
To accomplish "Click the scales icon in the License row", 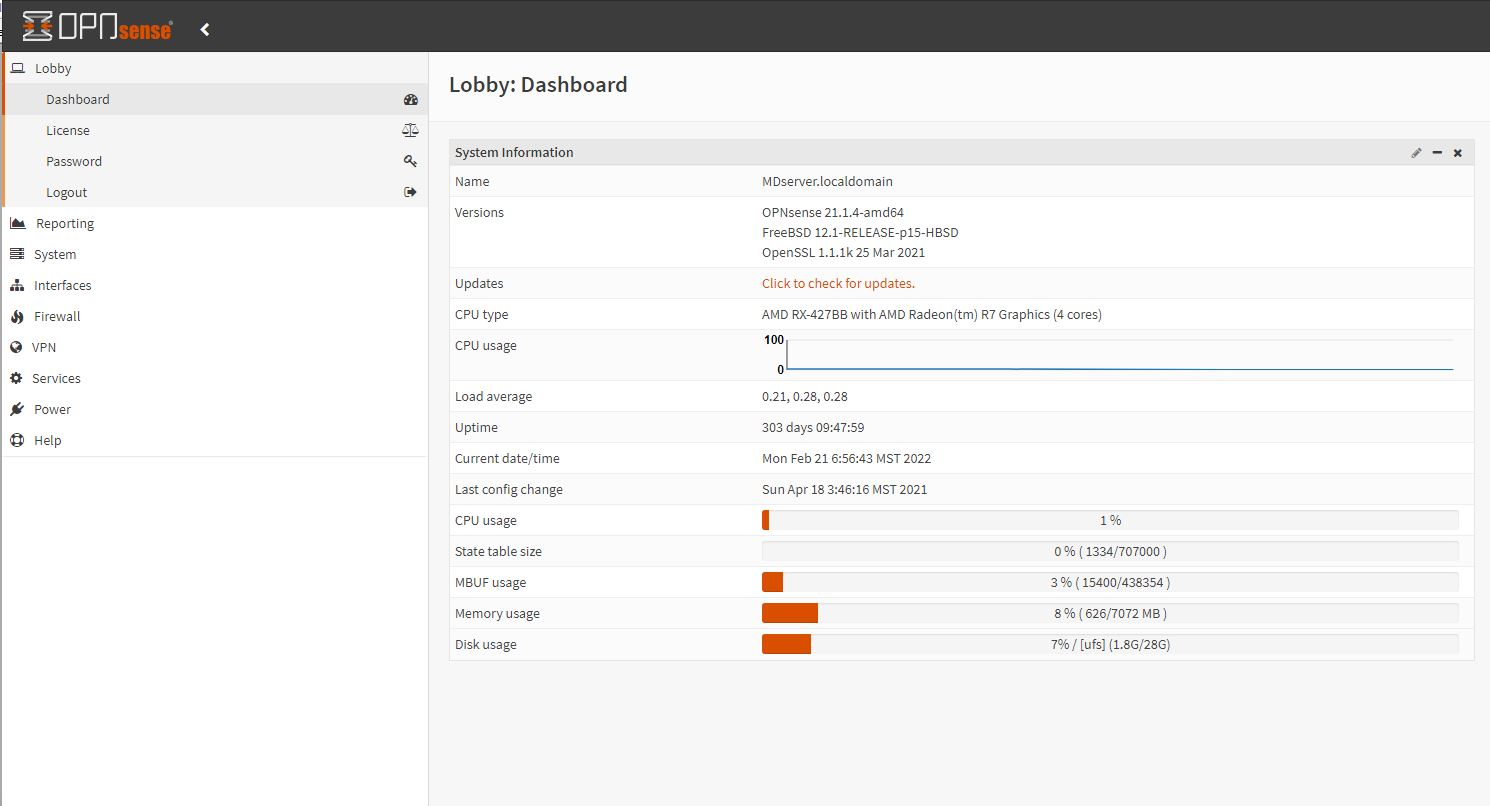I will pyautogui.click(x=410, y=131).
